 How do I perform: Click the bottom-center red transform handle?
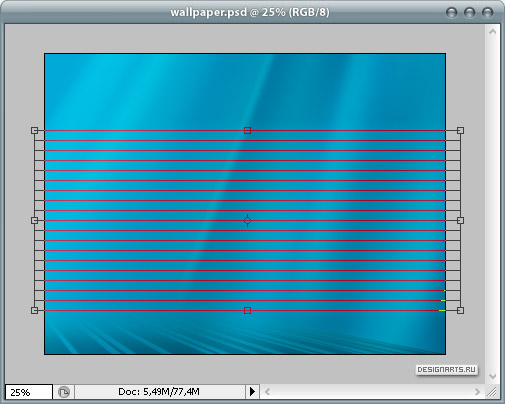coord(247,310)
